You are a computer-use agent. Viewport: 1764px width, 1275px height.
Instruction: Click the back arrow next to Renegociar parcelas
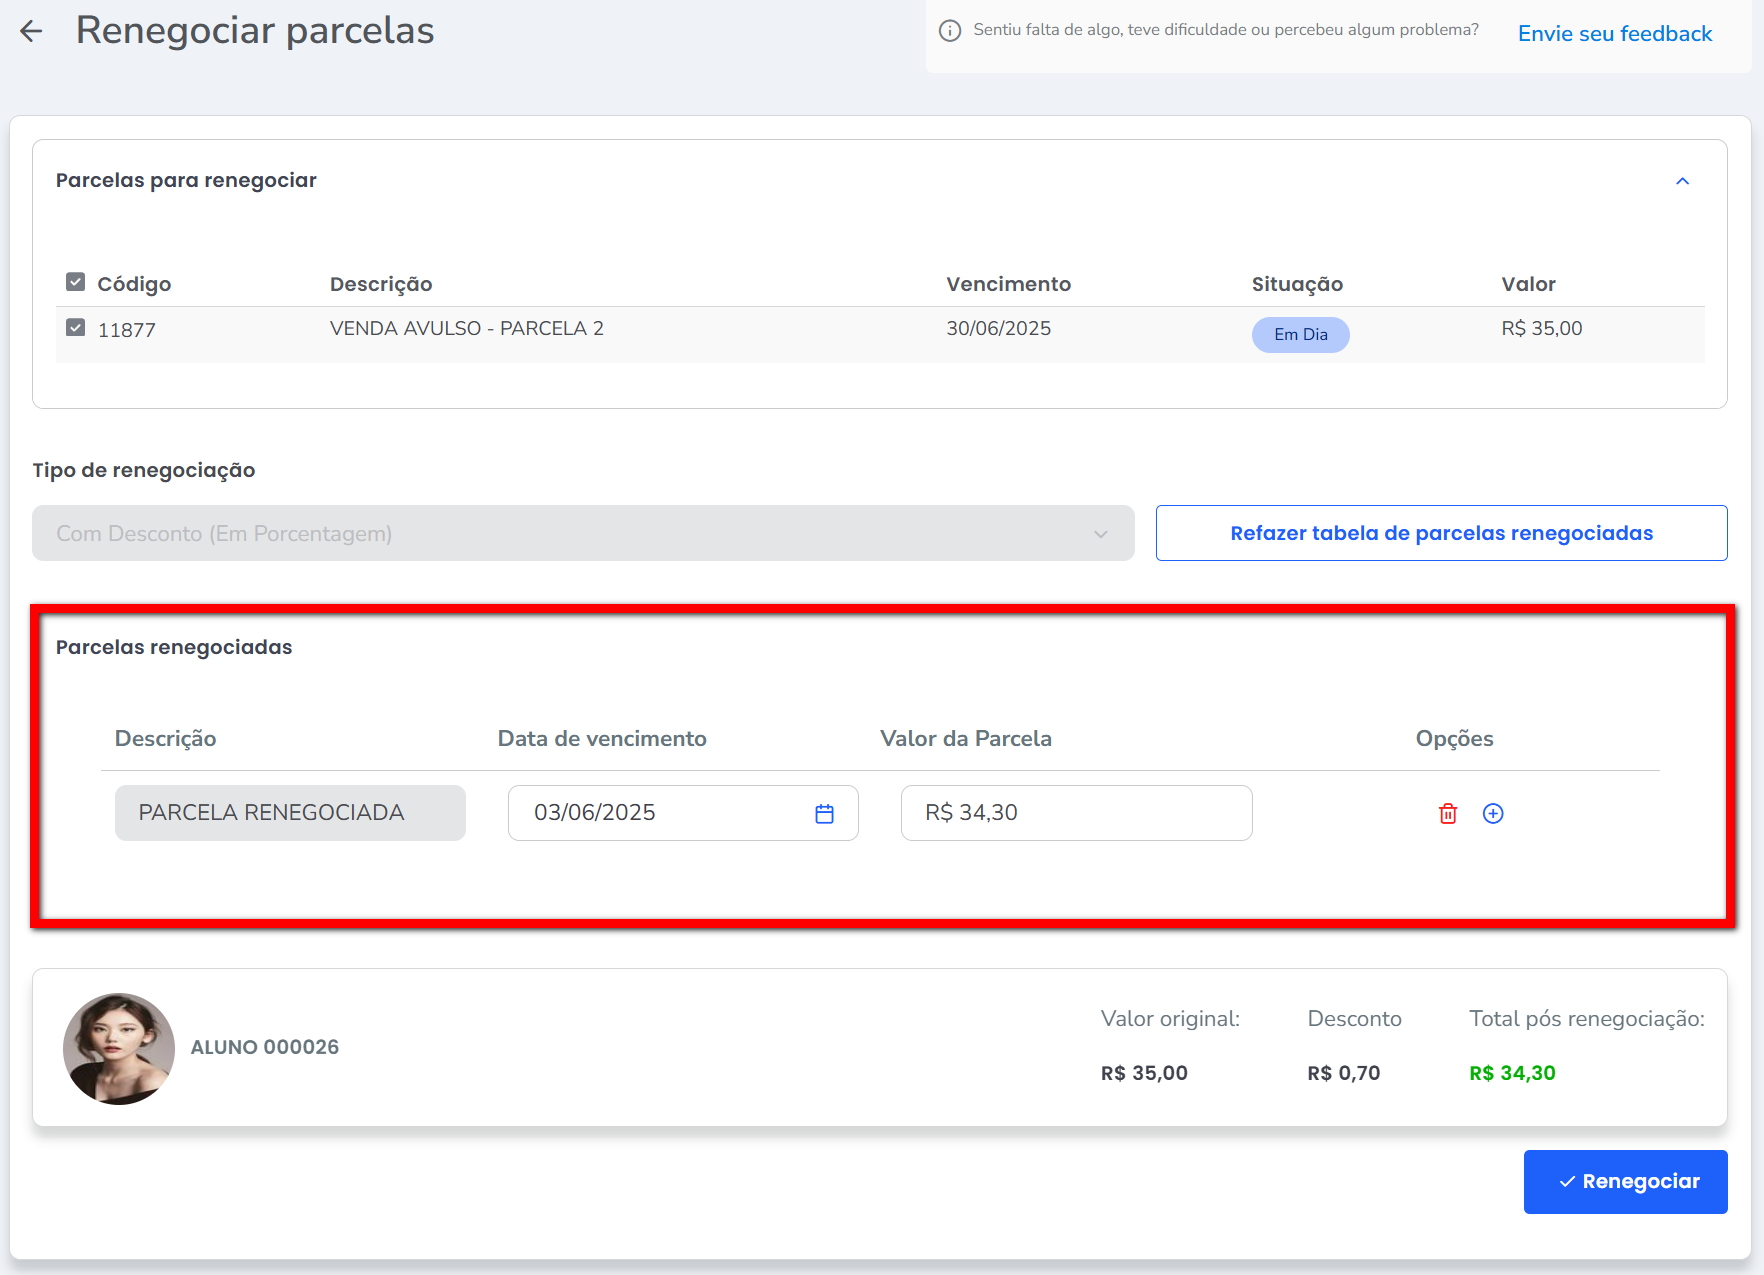point(31,31)
